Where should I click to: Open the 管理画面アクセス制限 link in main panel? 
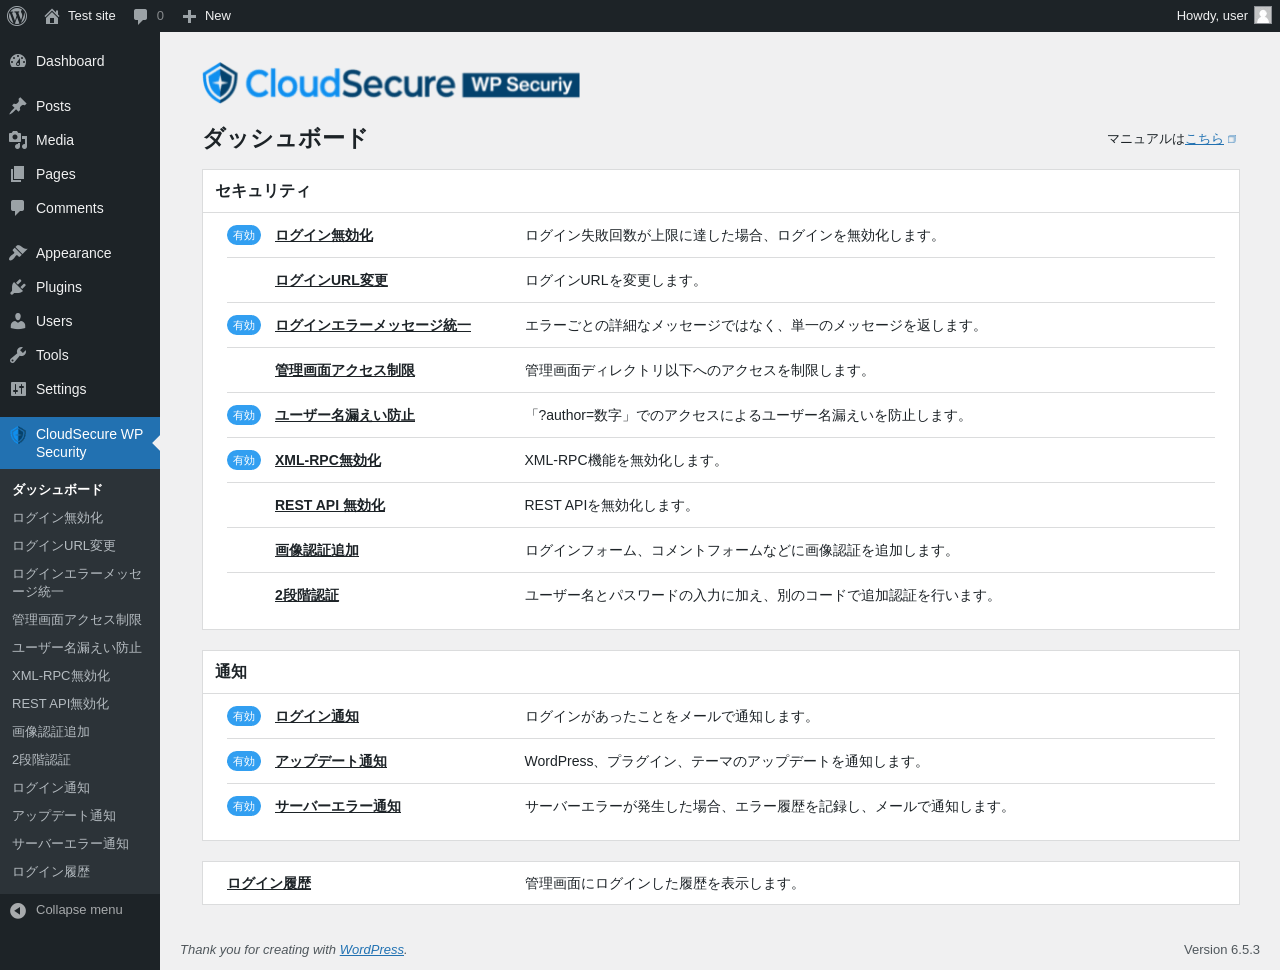(x=345, y=370)
